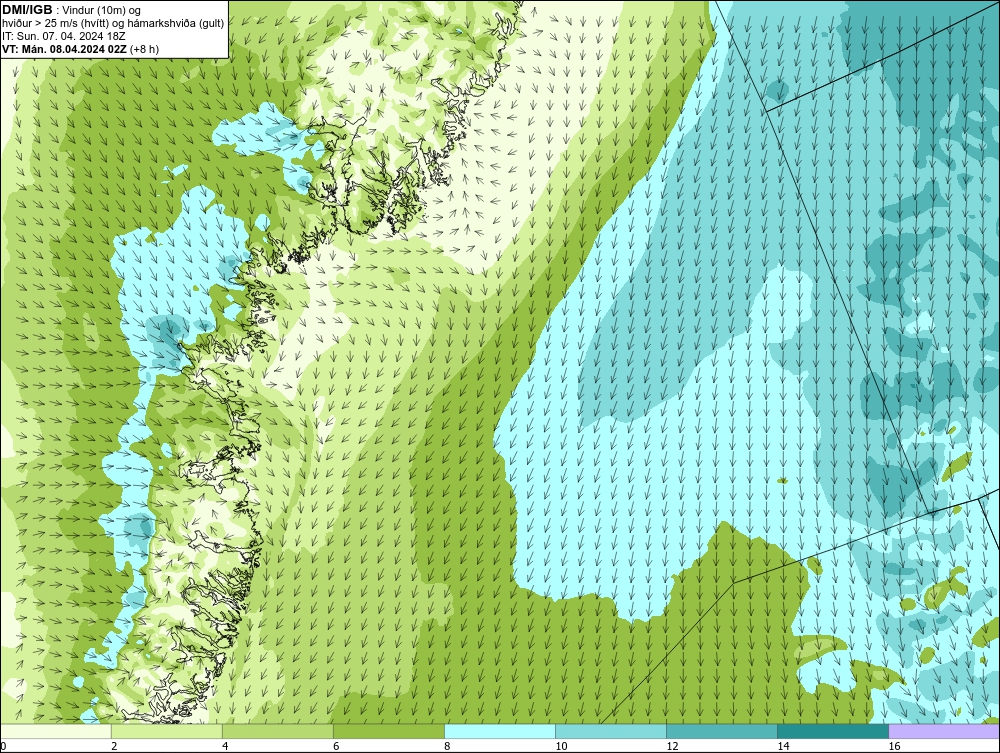The width and height of the screenshot is (1000, 753).
Task: Click the legend label '16'
Action: pos(893,746)
